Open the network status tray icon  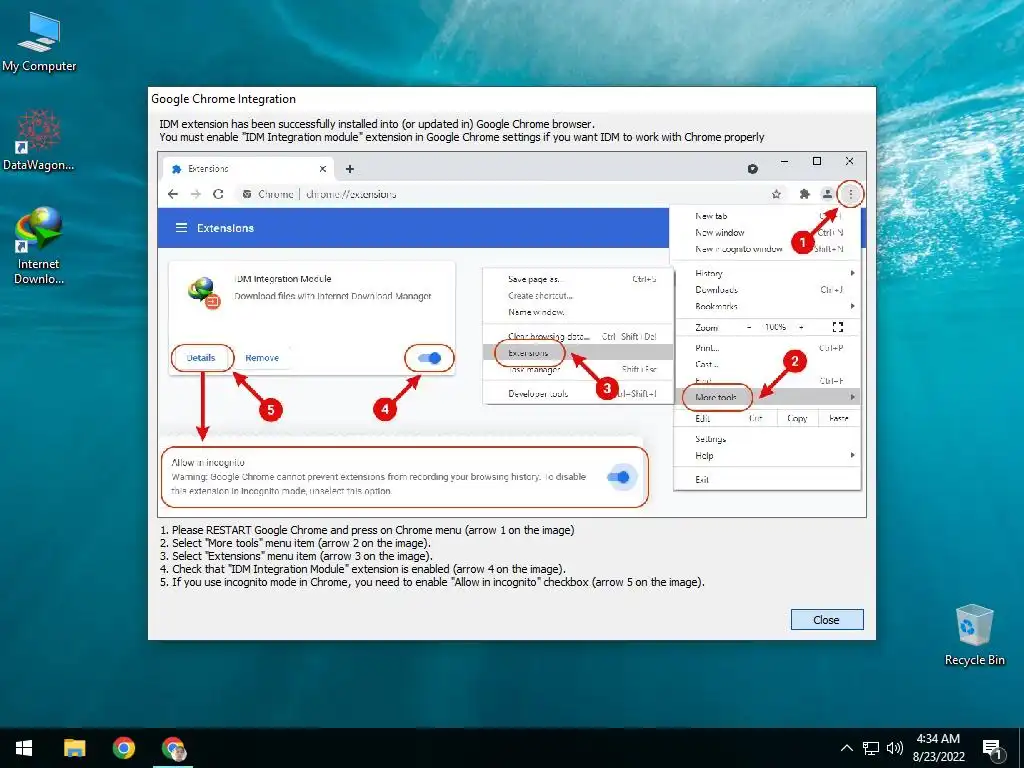[x=871, y=748]
